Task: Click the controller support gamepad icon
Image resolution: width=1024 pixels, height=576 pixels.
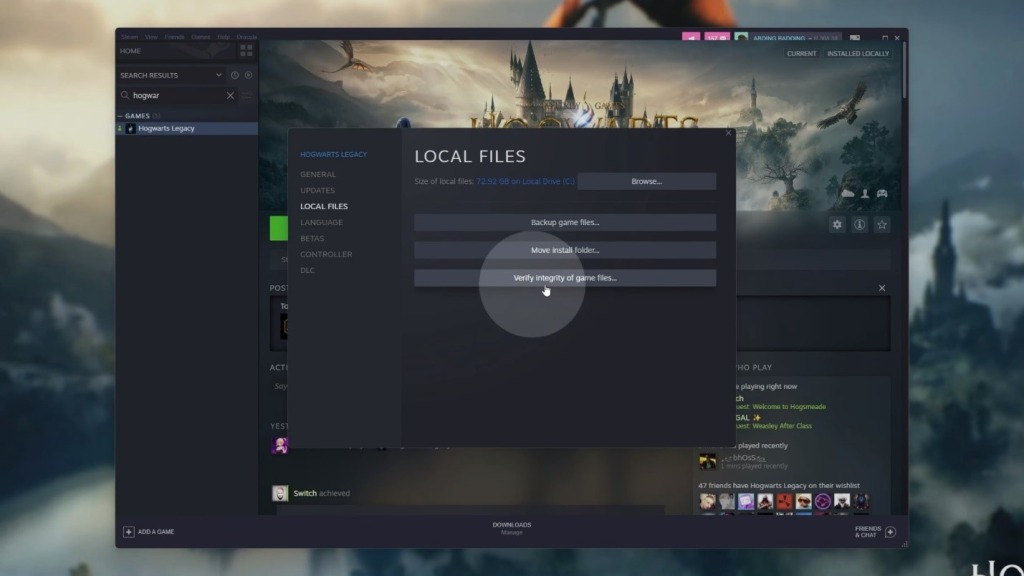Action: click(882, 193)
